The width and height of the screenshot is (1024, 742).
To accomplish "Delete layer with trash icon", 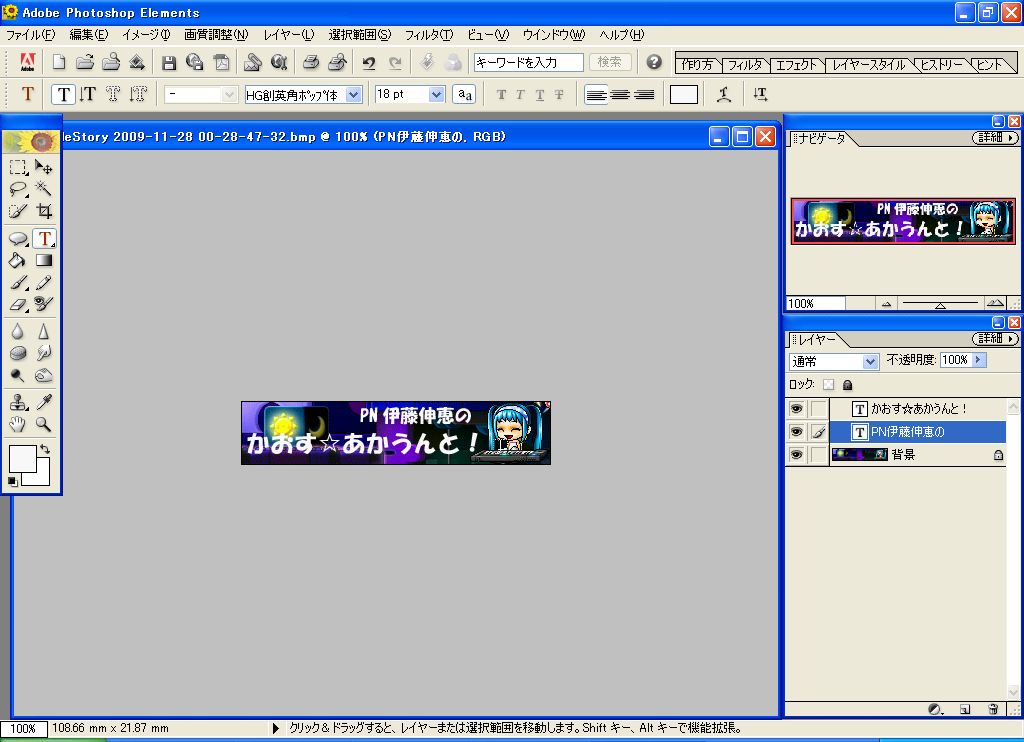I will point(993,709).
